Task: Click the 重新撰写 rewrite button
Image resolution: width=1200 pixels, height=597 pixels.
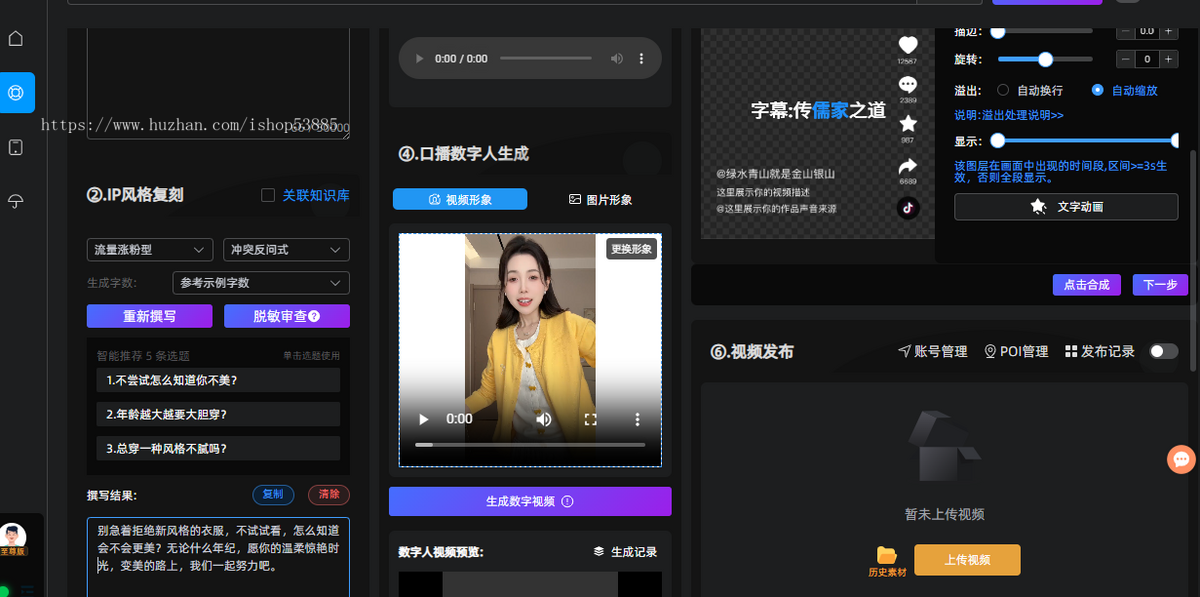Action: (150, 316)
